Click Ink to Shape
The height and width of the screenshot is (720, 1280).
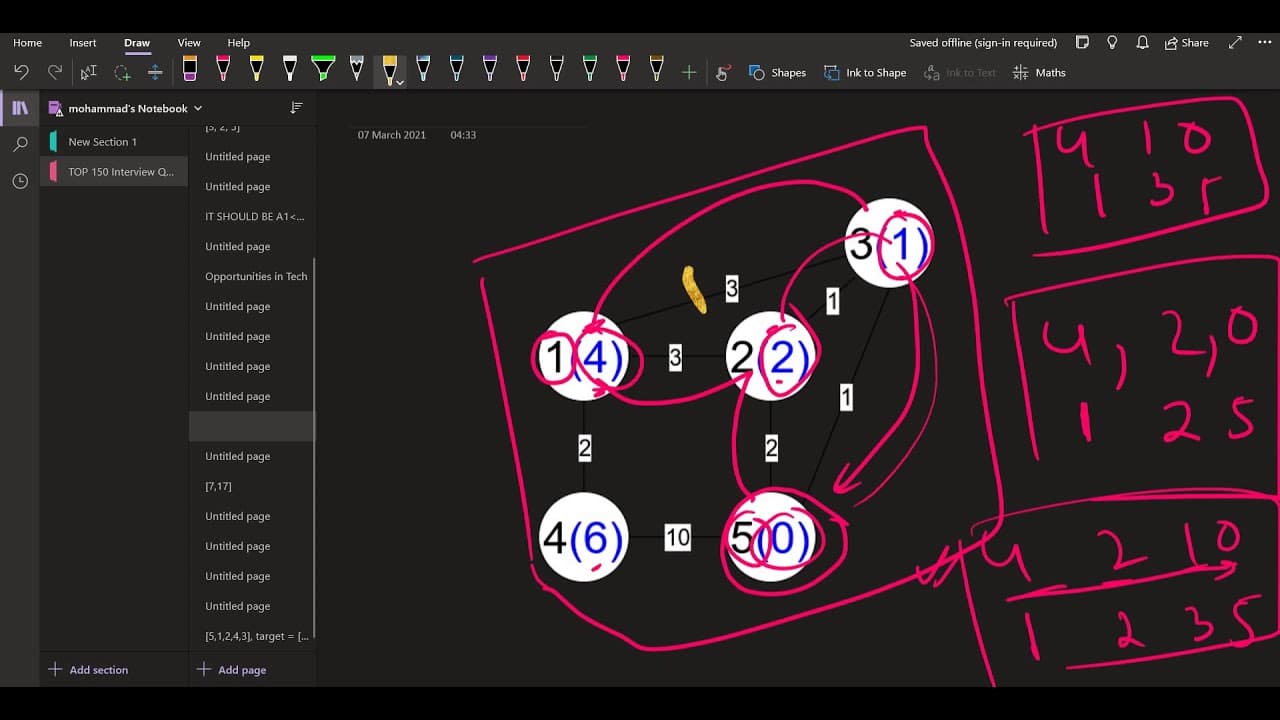pyautogui.click(x=865, y=72)
